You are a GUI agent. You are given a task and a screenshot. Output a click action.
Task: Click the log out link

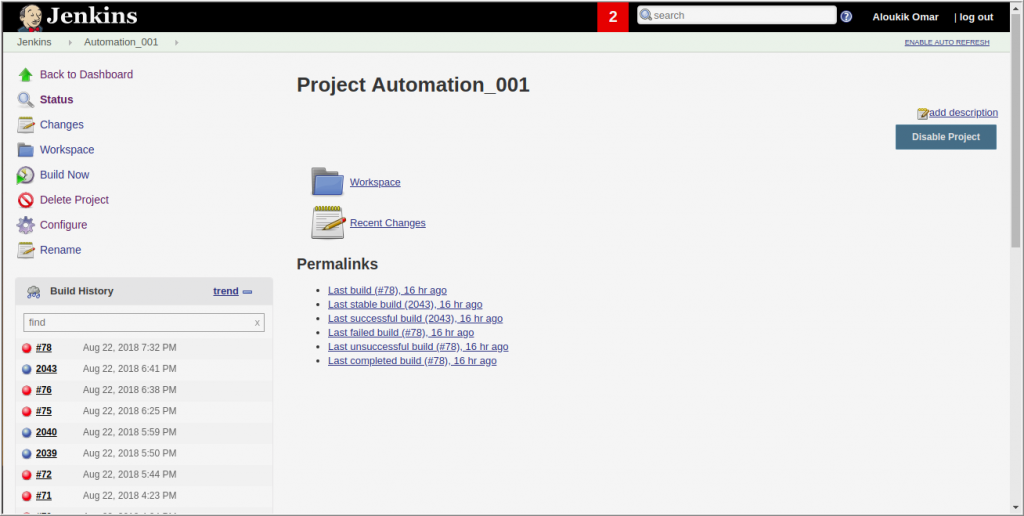(976, 17)
